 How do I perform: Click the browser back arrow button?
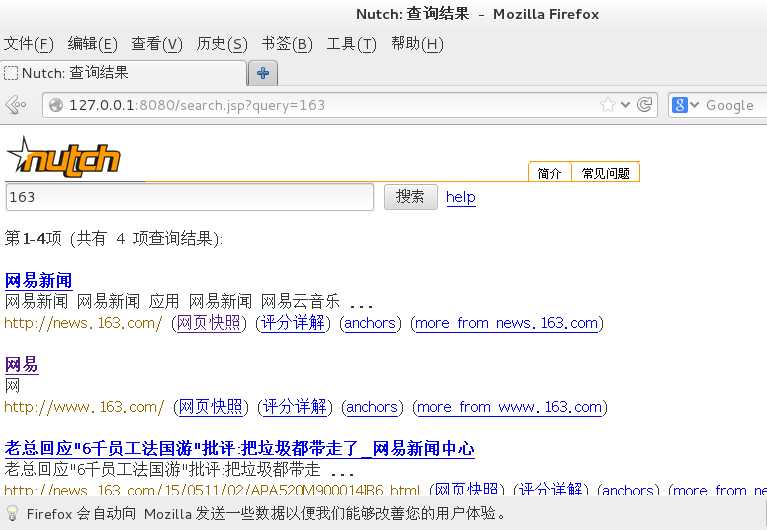click(x=16, y=105)
